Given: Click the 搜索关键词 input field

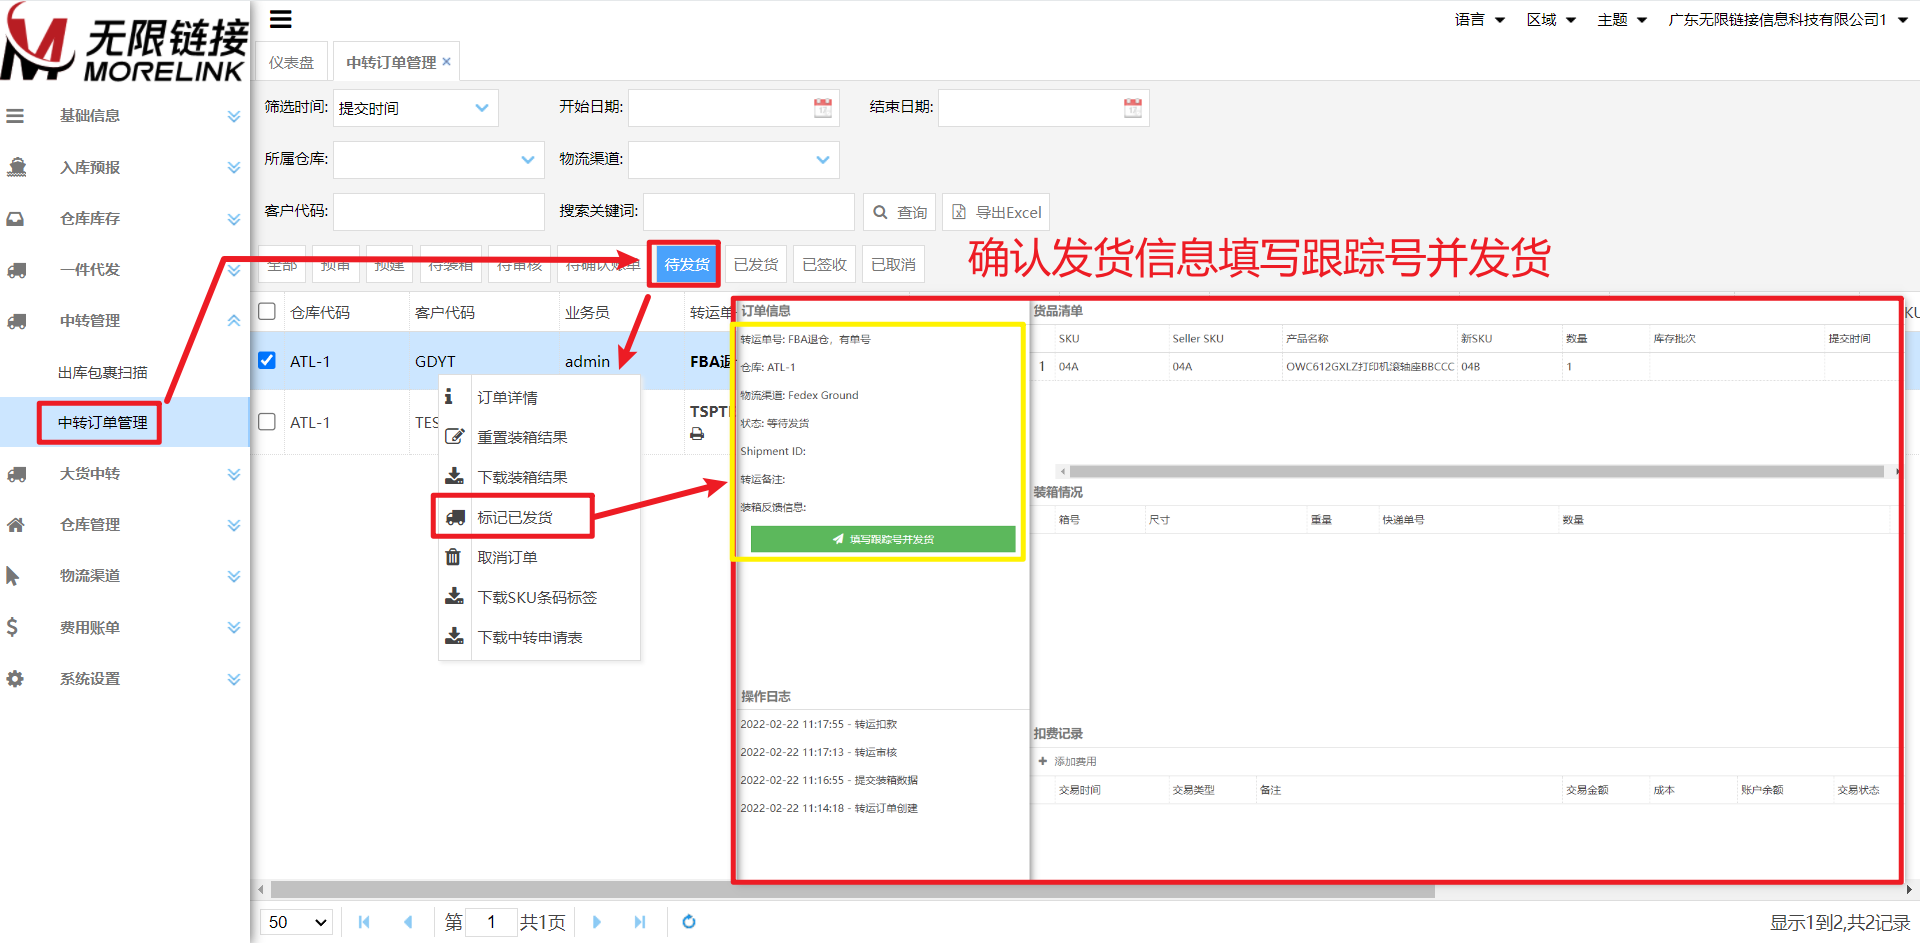Looking at the screenshot, I should point(748,212).
